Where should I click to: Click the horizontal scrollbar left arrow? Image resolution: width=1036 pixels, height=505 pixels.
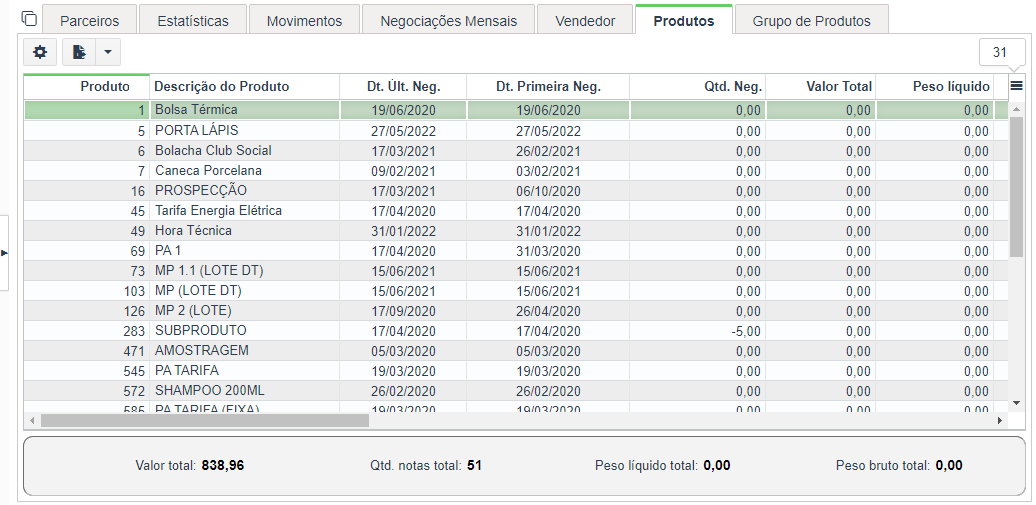click(x=30, y=420)
